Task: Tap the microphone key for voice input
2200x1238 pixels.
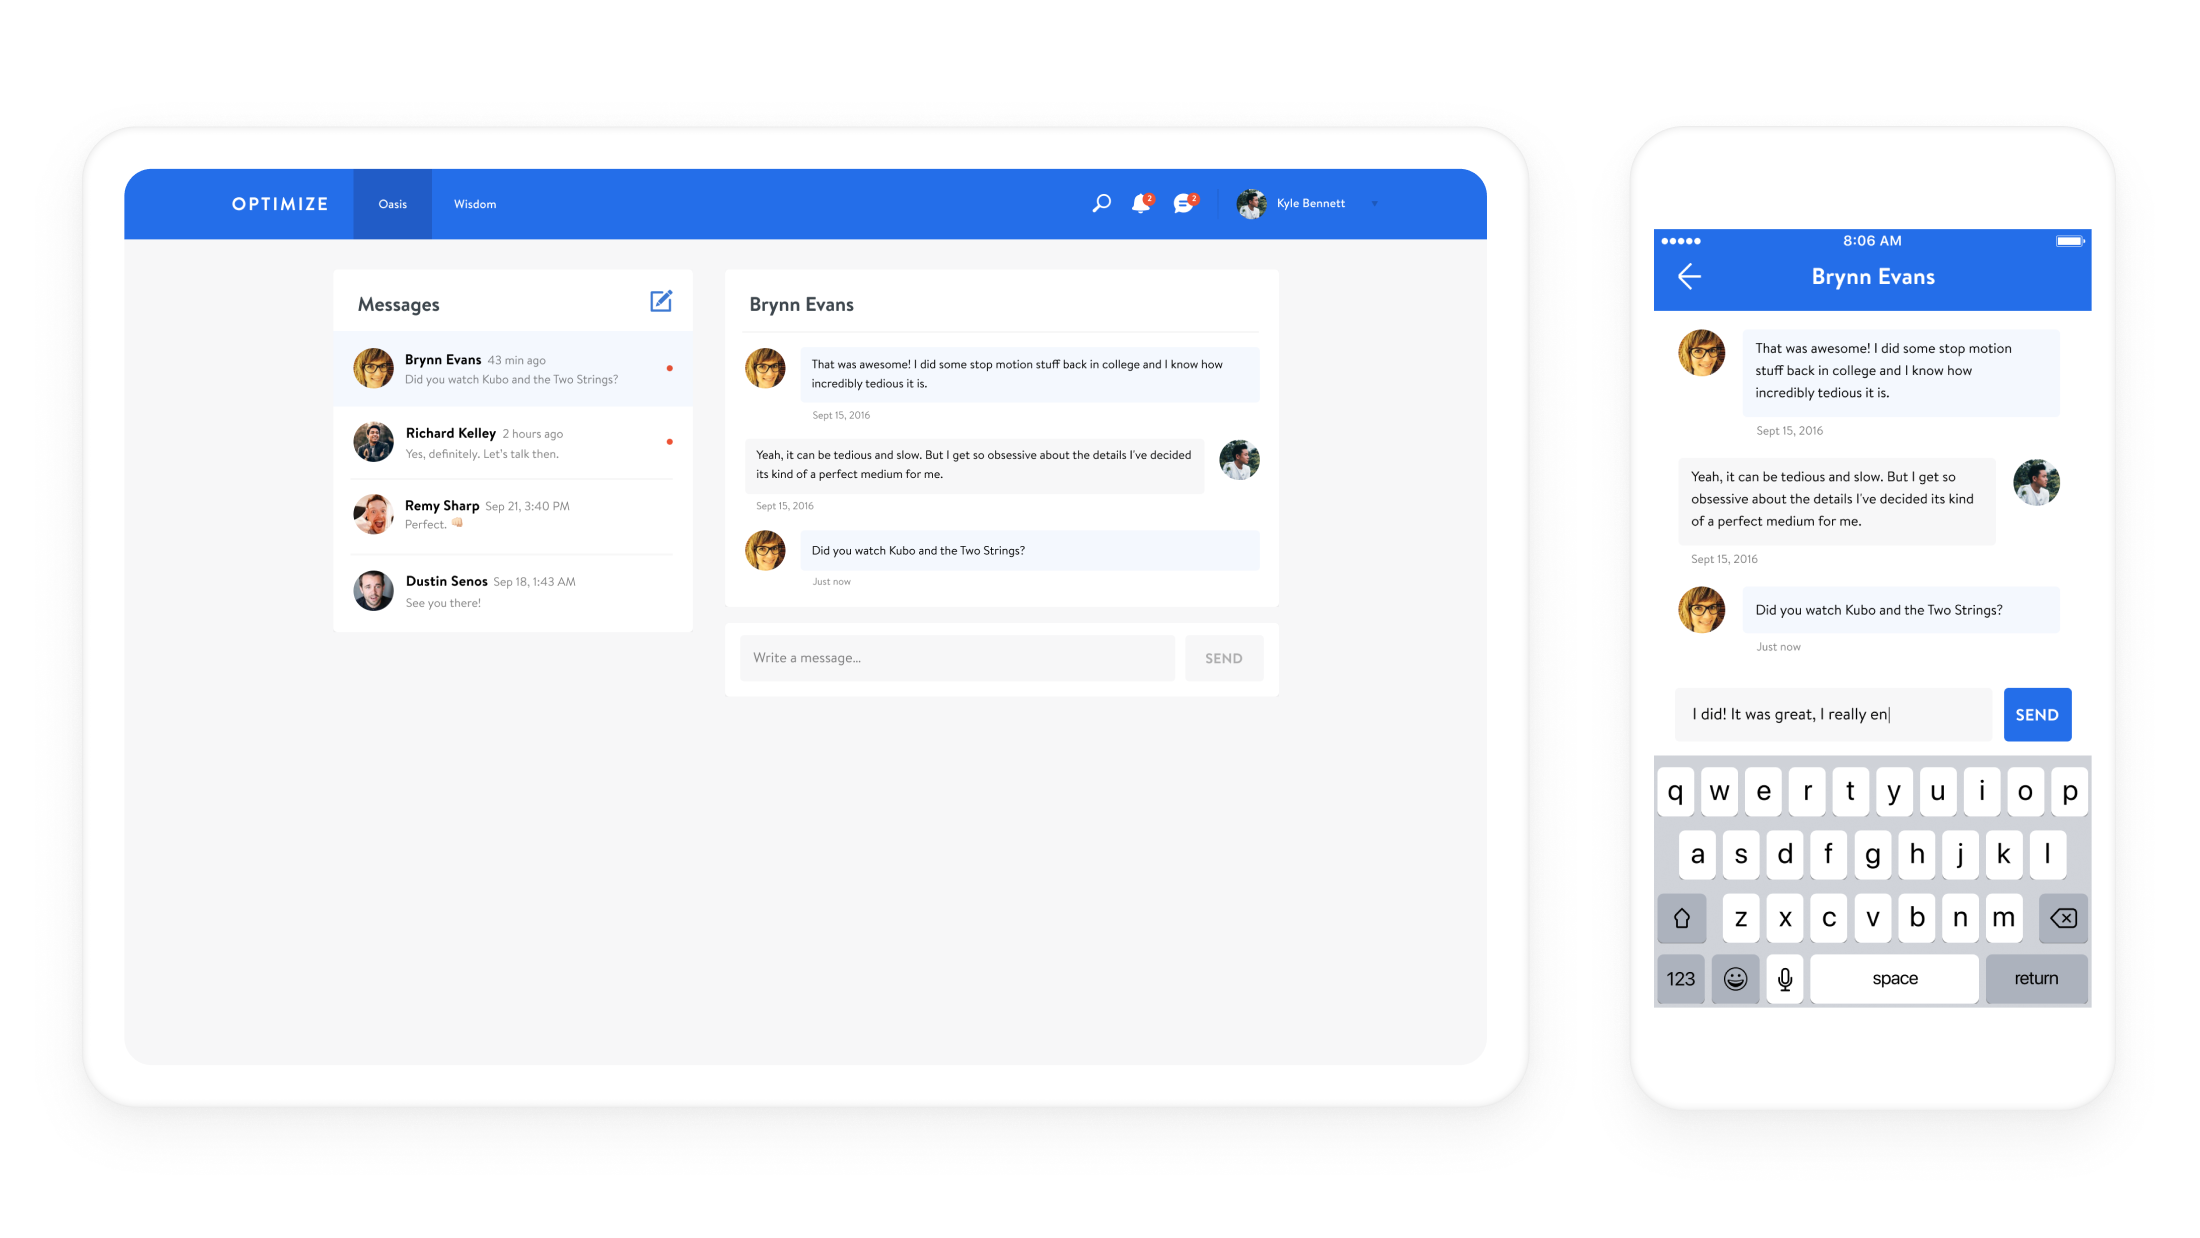Action: click(x=1784, y=979)
